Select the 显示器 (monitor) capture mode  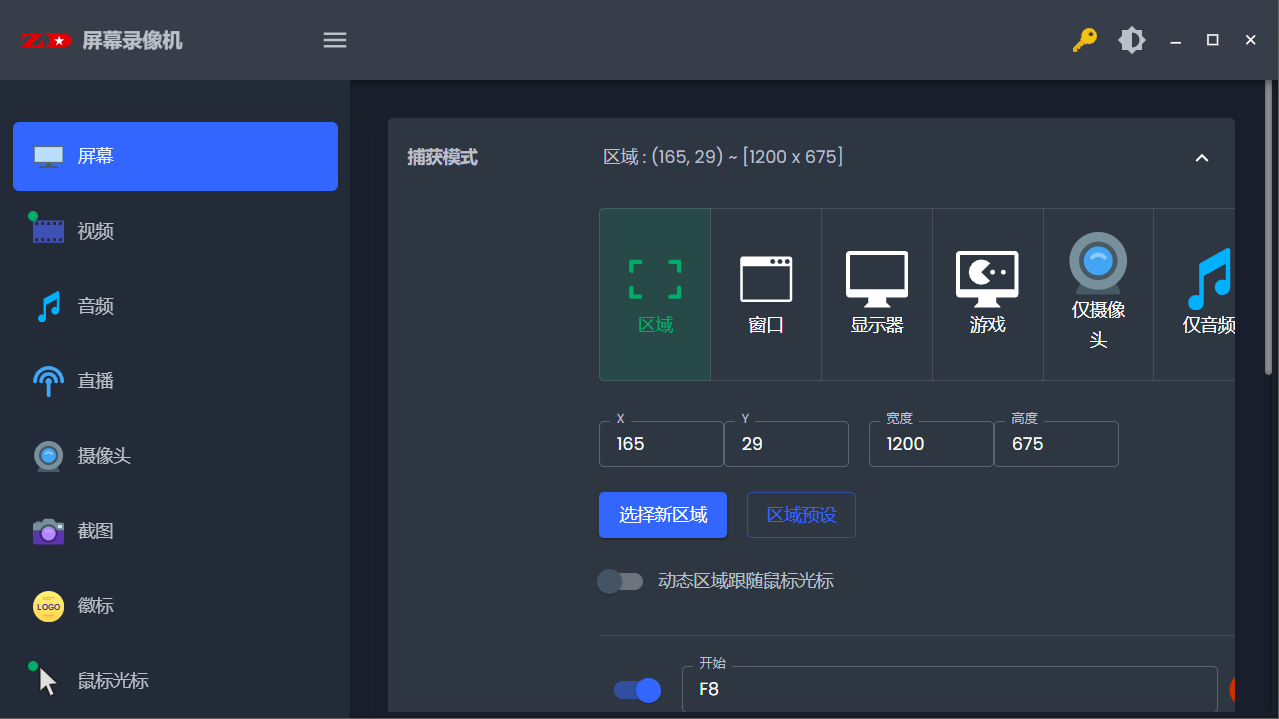coord(876,293)
